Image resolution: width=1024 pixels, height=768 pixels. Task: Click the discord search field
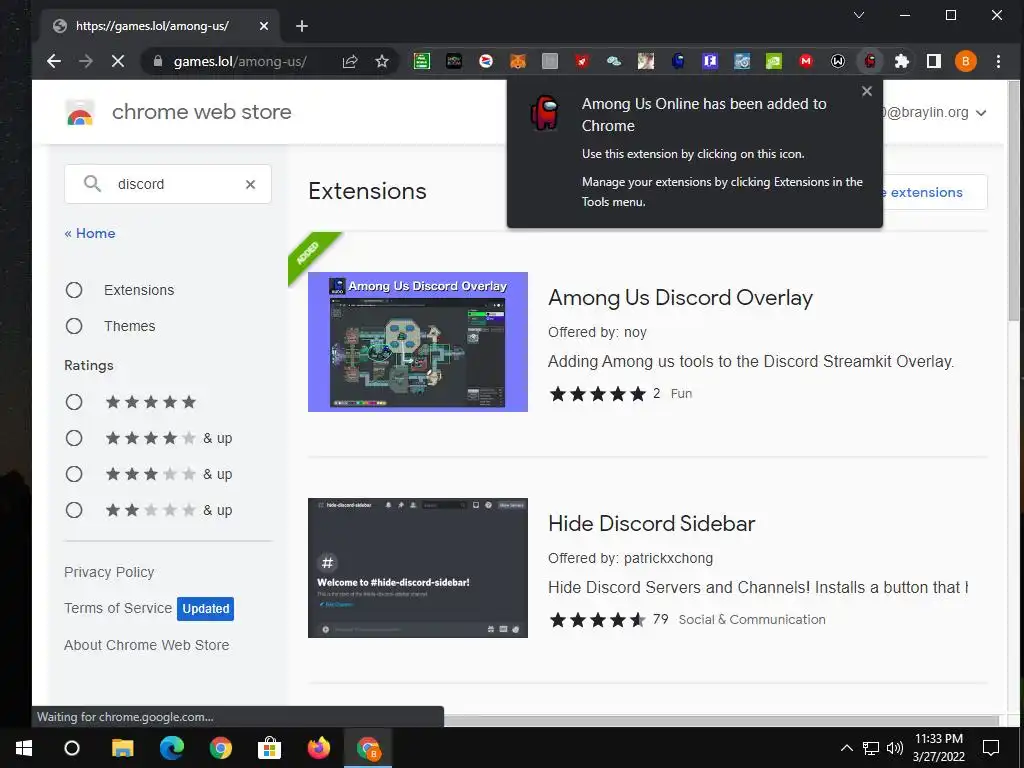tap(168, 184)
